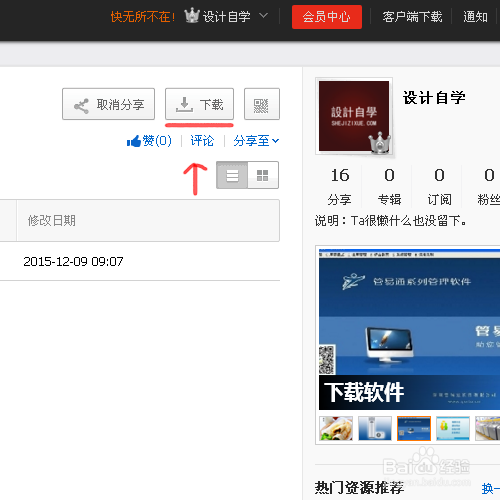Open the 16 分享 count
Screen dimensions: 500x500
(340, 187)
